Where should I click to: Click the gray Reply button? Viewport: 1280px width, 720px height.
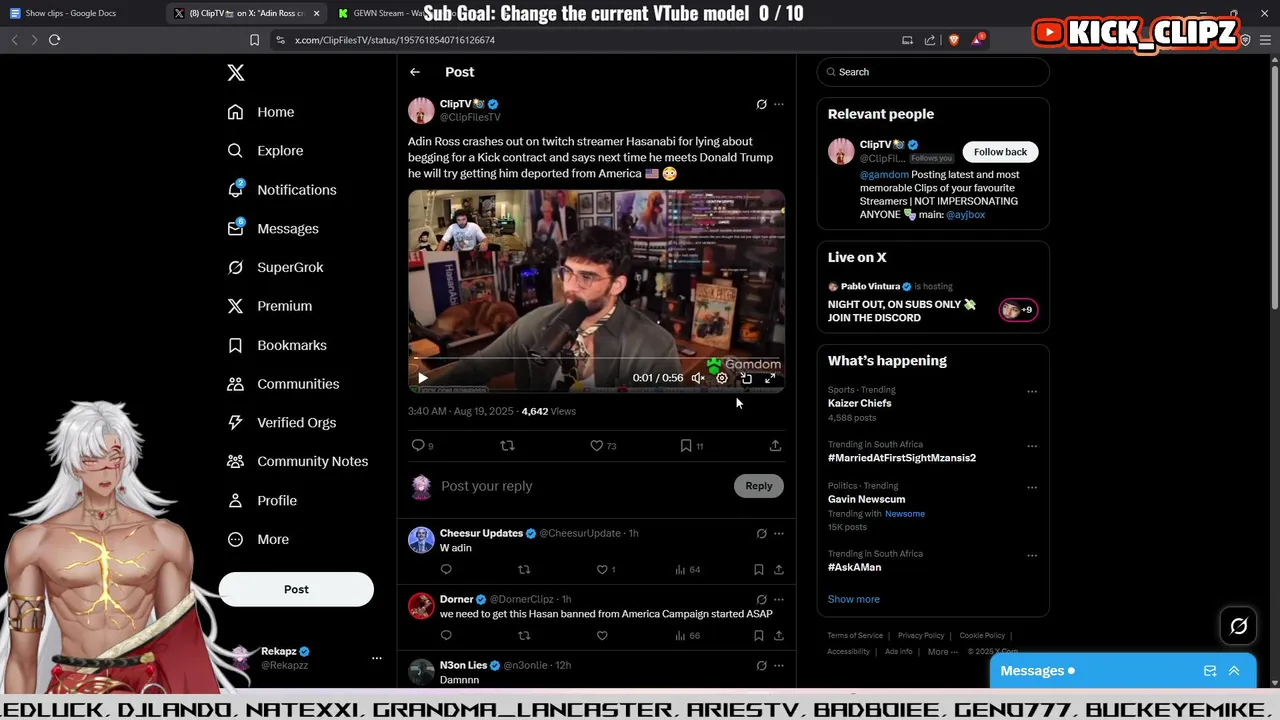coord(759,486)
